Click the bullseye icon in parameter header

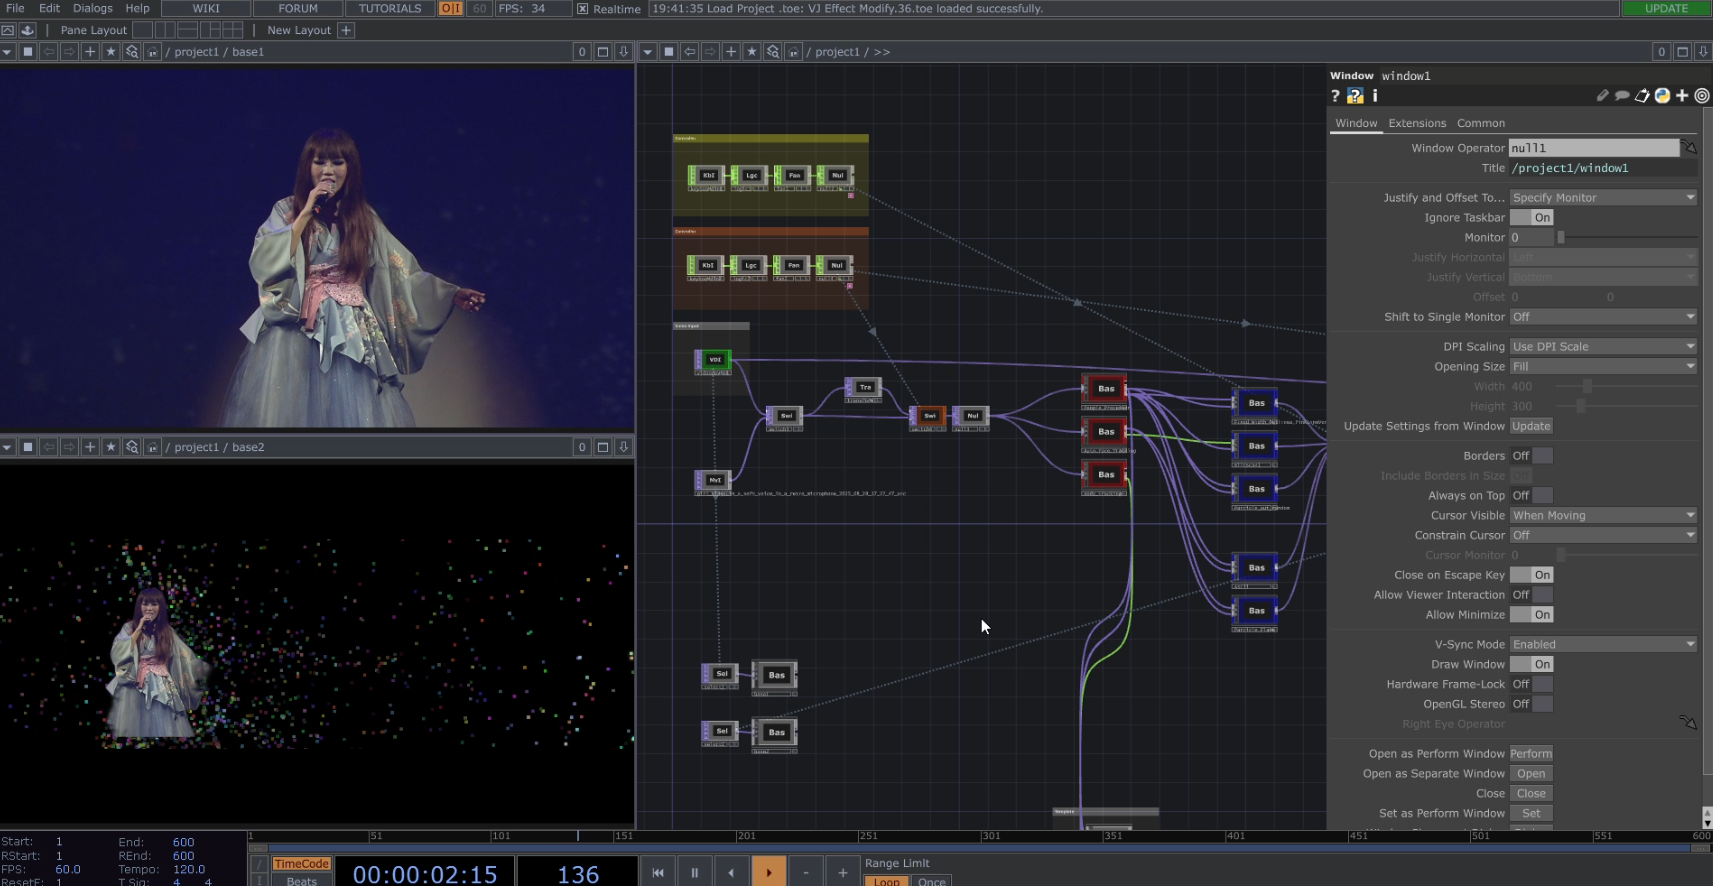[1702, 96]
